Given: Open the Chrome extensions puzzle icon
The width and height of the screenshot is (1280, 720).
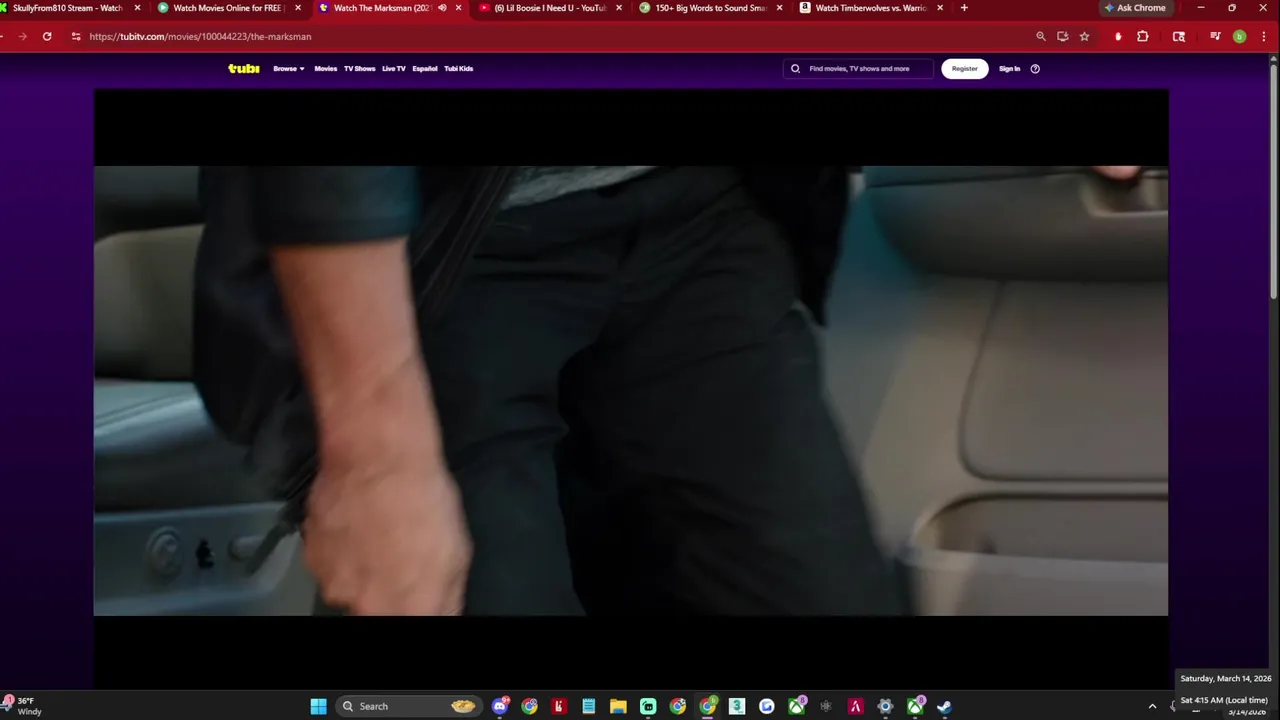Looking at the screenshot, I should [x=1143, y=36].
